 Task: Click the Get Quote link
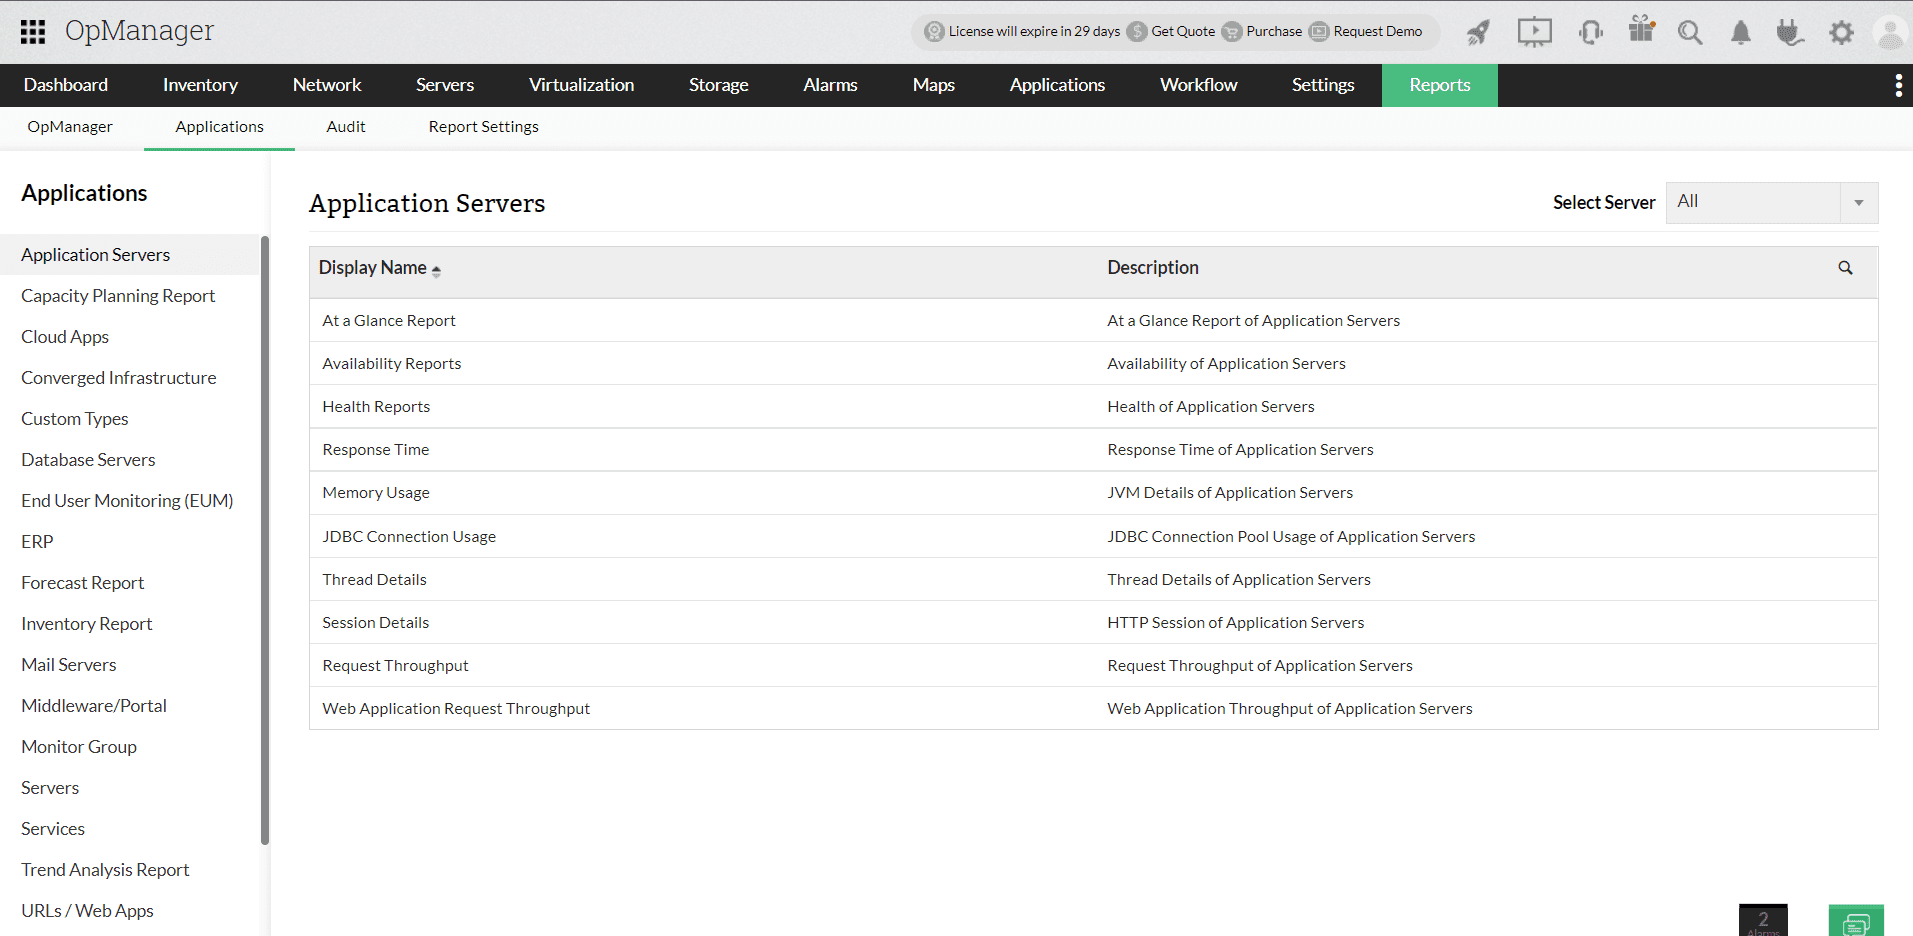pyautogui.click(x=1180, y=31)
